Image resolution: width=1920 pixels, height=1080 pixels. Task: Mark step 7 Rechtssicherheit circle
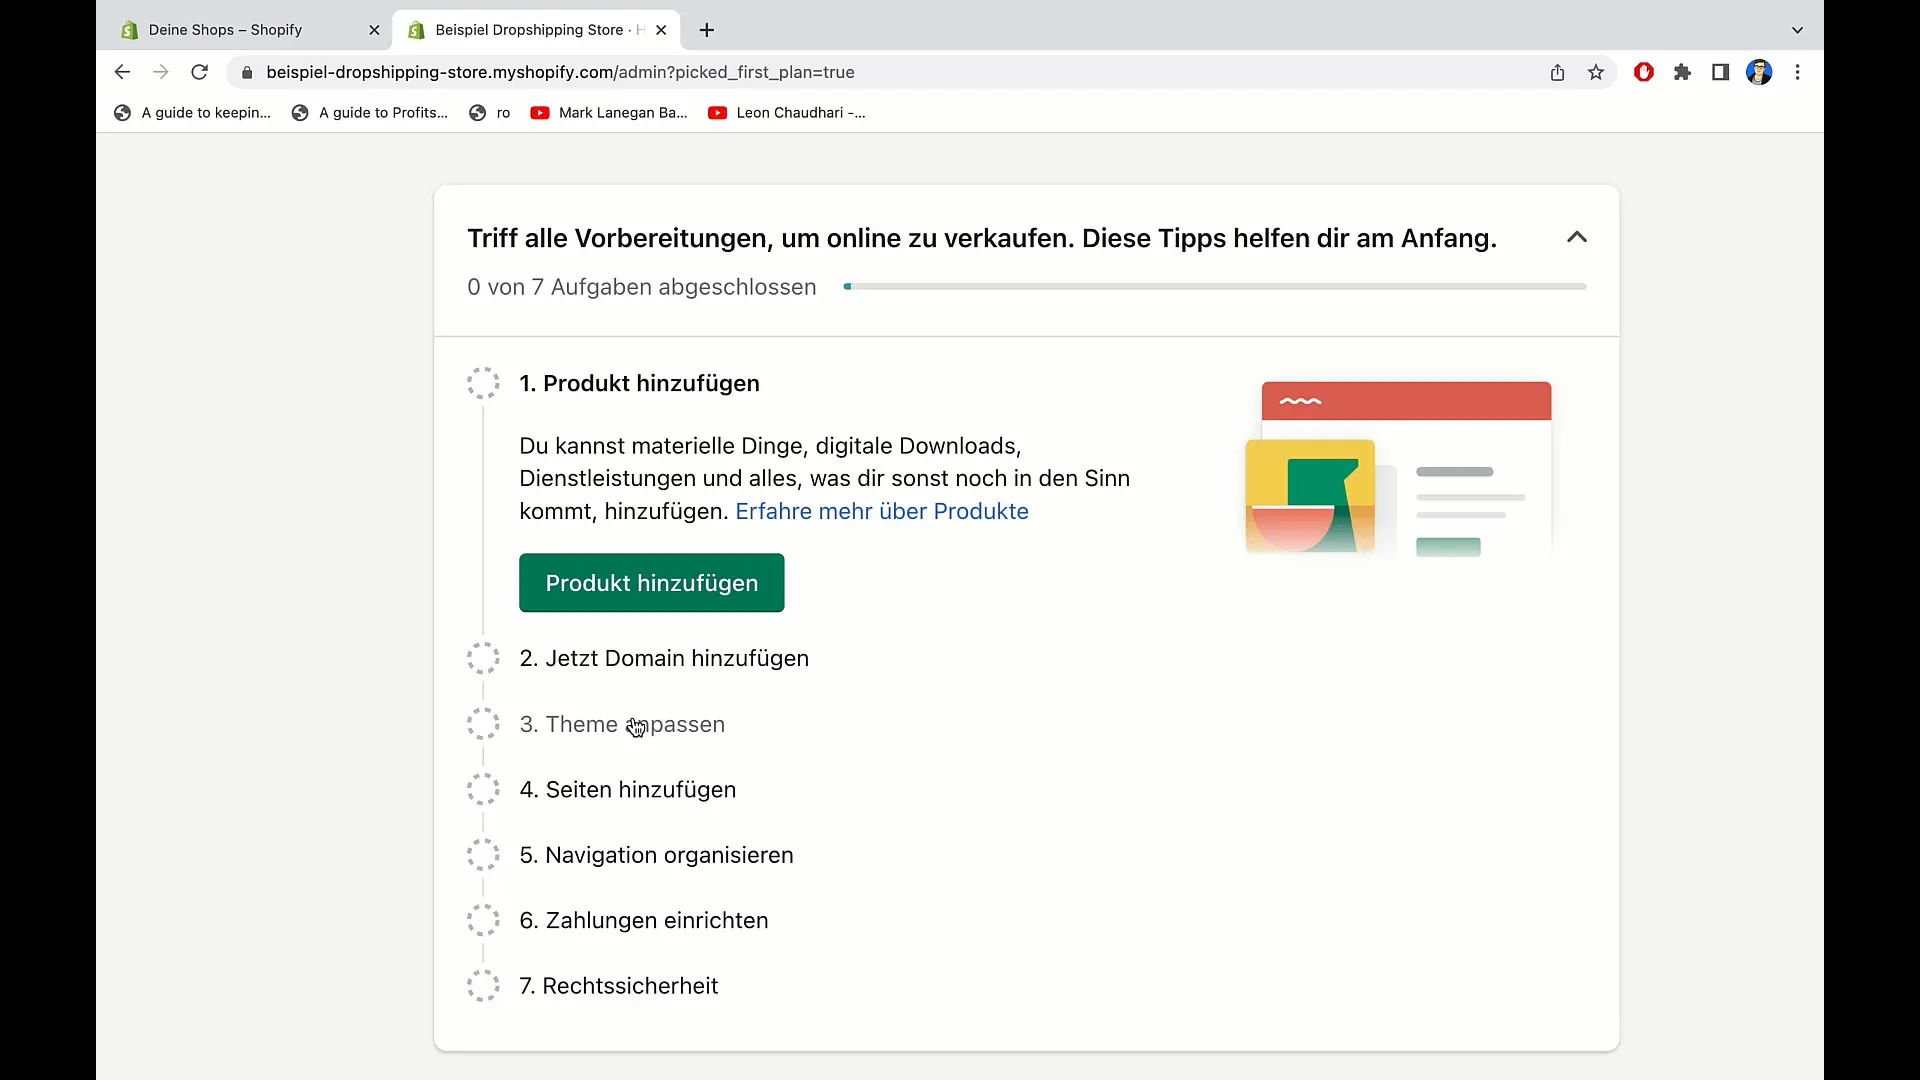[x=483, y=986]
